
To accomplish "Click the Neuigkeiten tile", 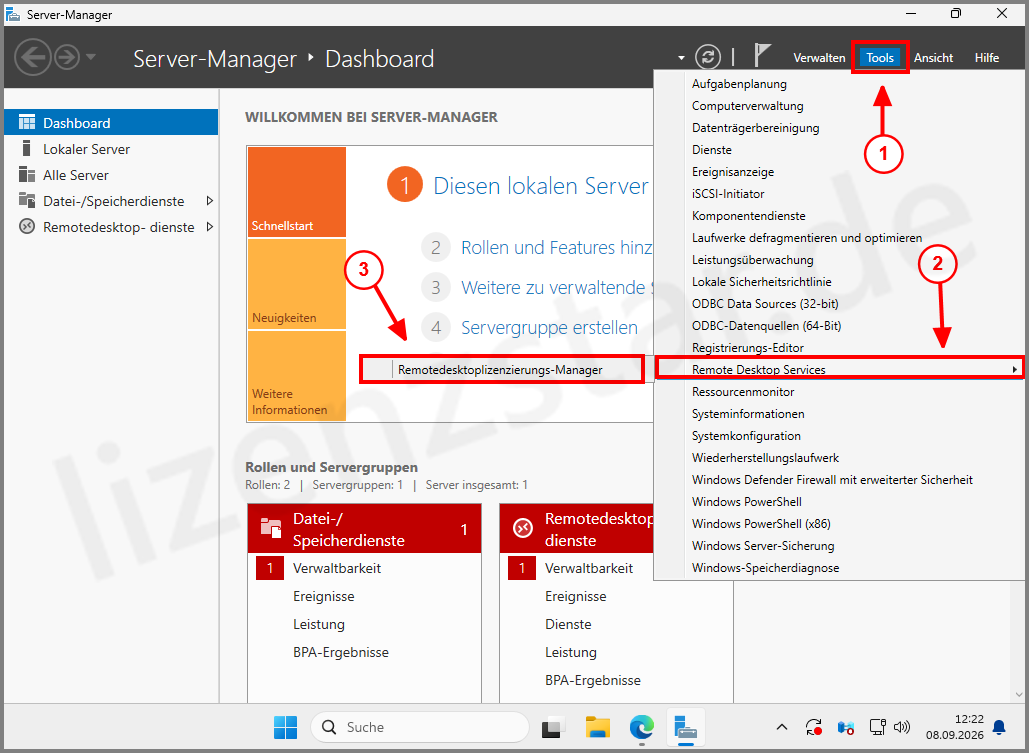I will click(297, 284).
